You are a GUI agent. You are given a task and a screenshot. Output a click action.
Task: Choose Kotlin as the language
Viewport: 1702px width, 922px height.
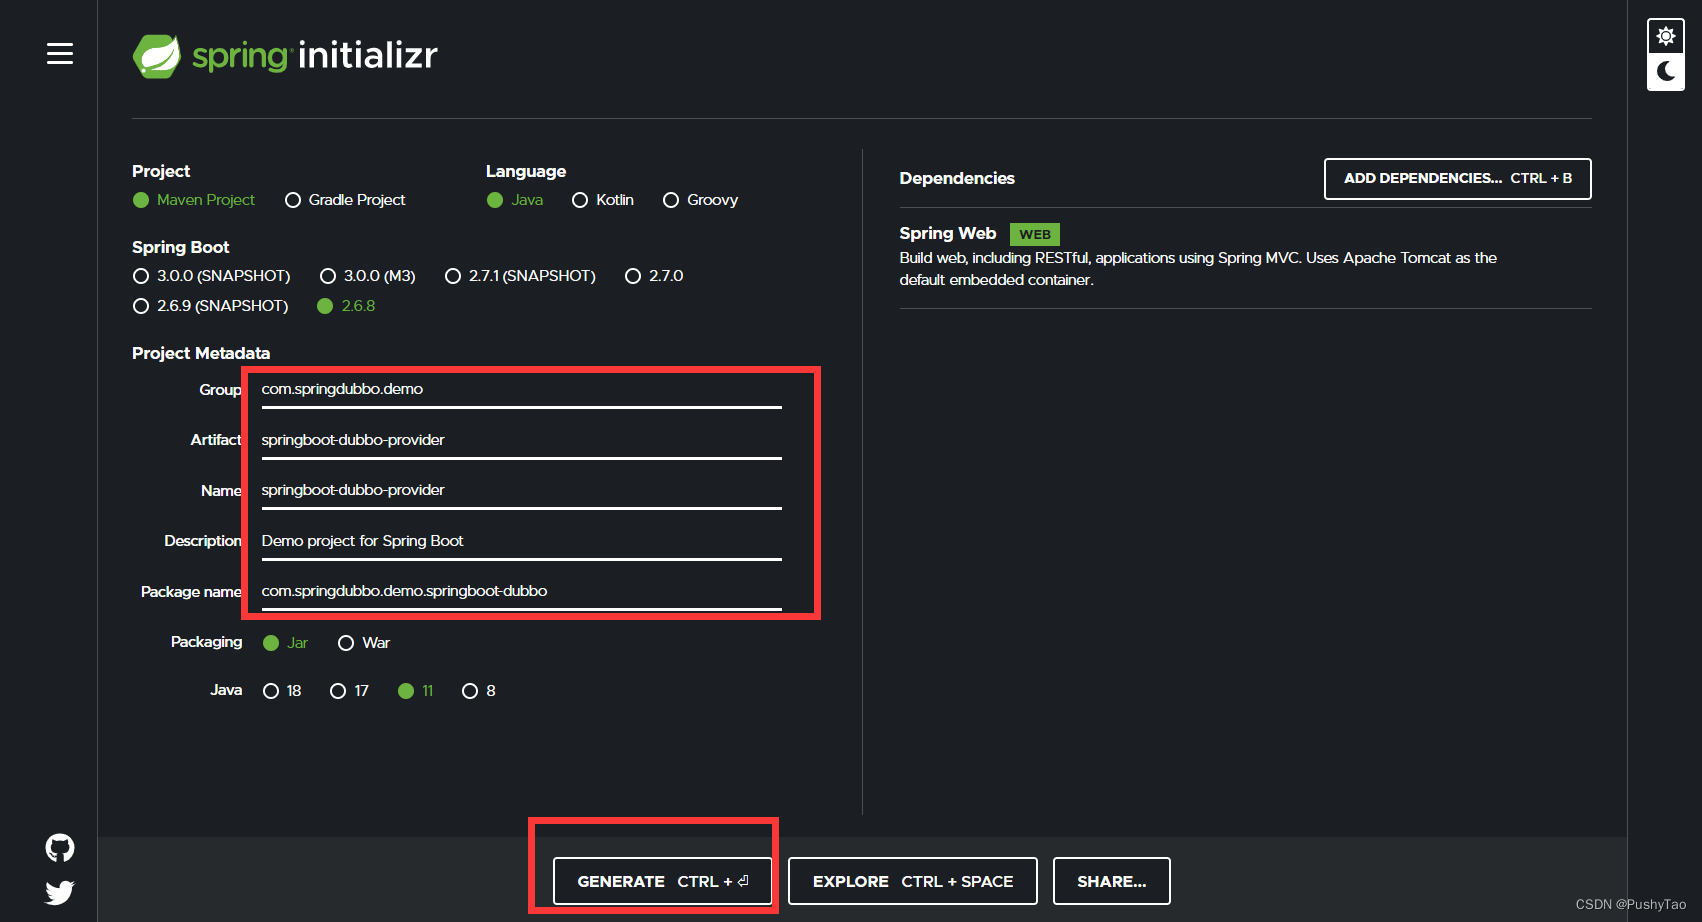pyautogui.click(x=580, y=200)
